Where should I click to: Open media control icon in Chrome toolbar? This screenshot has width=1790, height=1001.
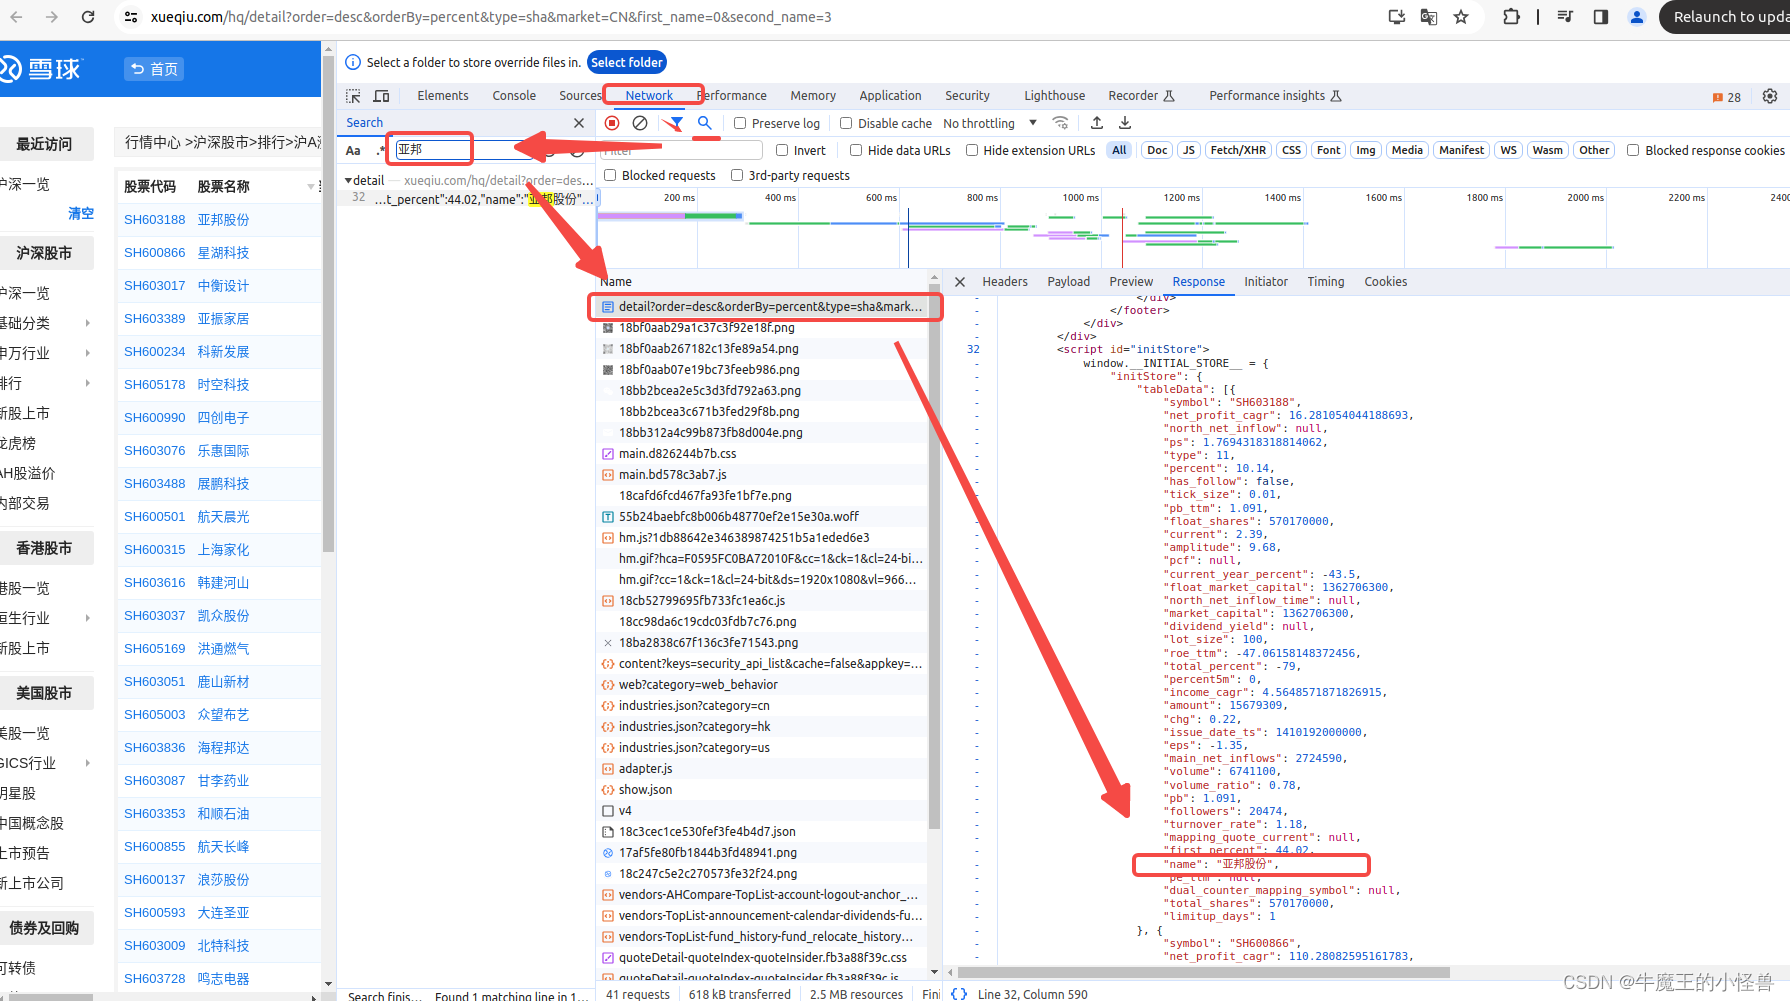click(1566, 17)
